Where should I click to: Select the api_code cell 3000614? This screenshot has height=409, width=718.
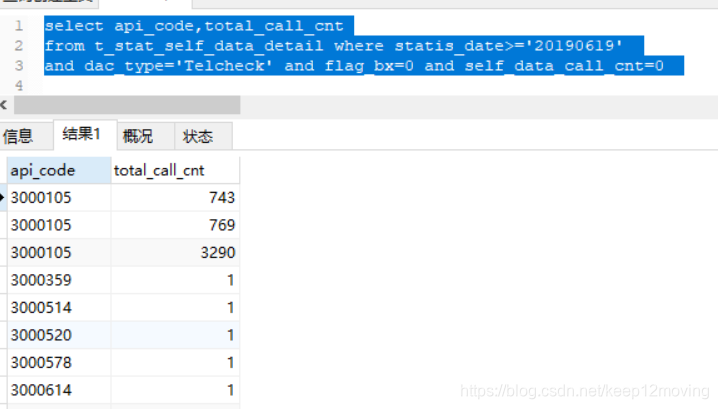click(x=59, y=390)
